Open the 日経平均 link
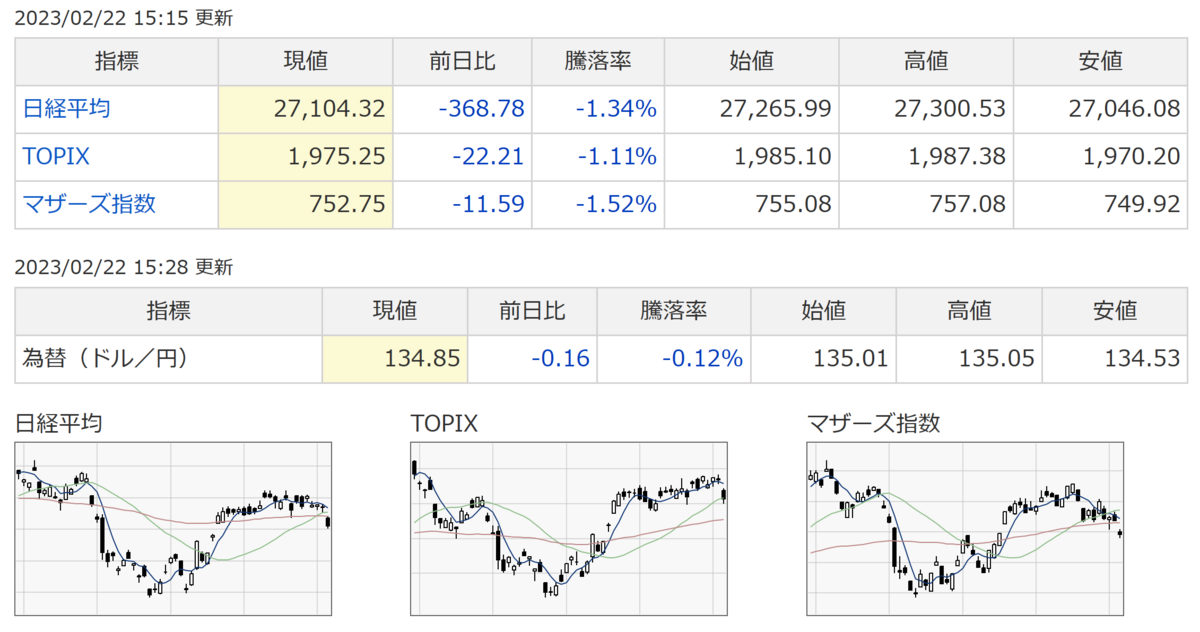The width and height of the screenshot is (1200, 632). (67, 109)
